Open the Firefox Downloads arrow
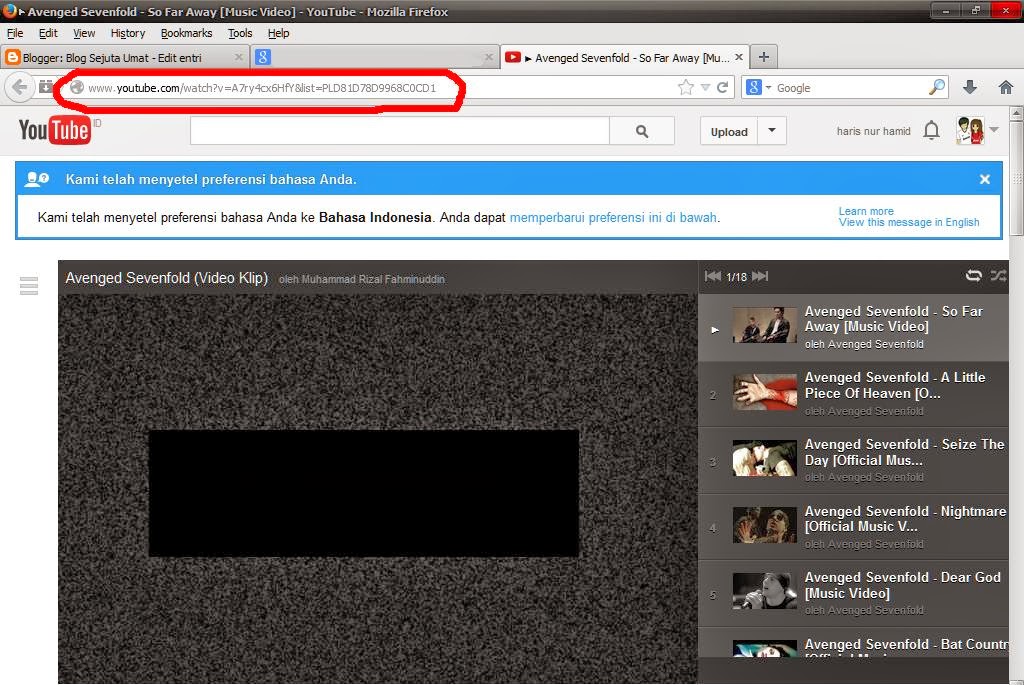This screenshot has width=1024, height=685. pyautogui.click(x=970, y=87)
